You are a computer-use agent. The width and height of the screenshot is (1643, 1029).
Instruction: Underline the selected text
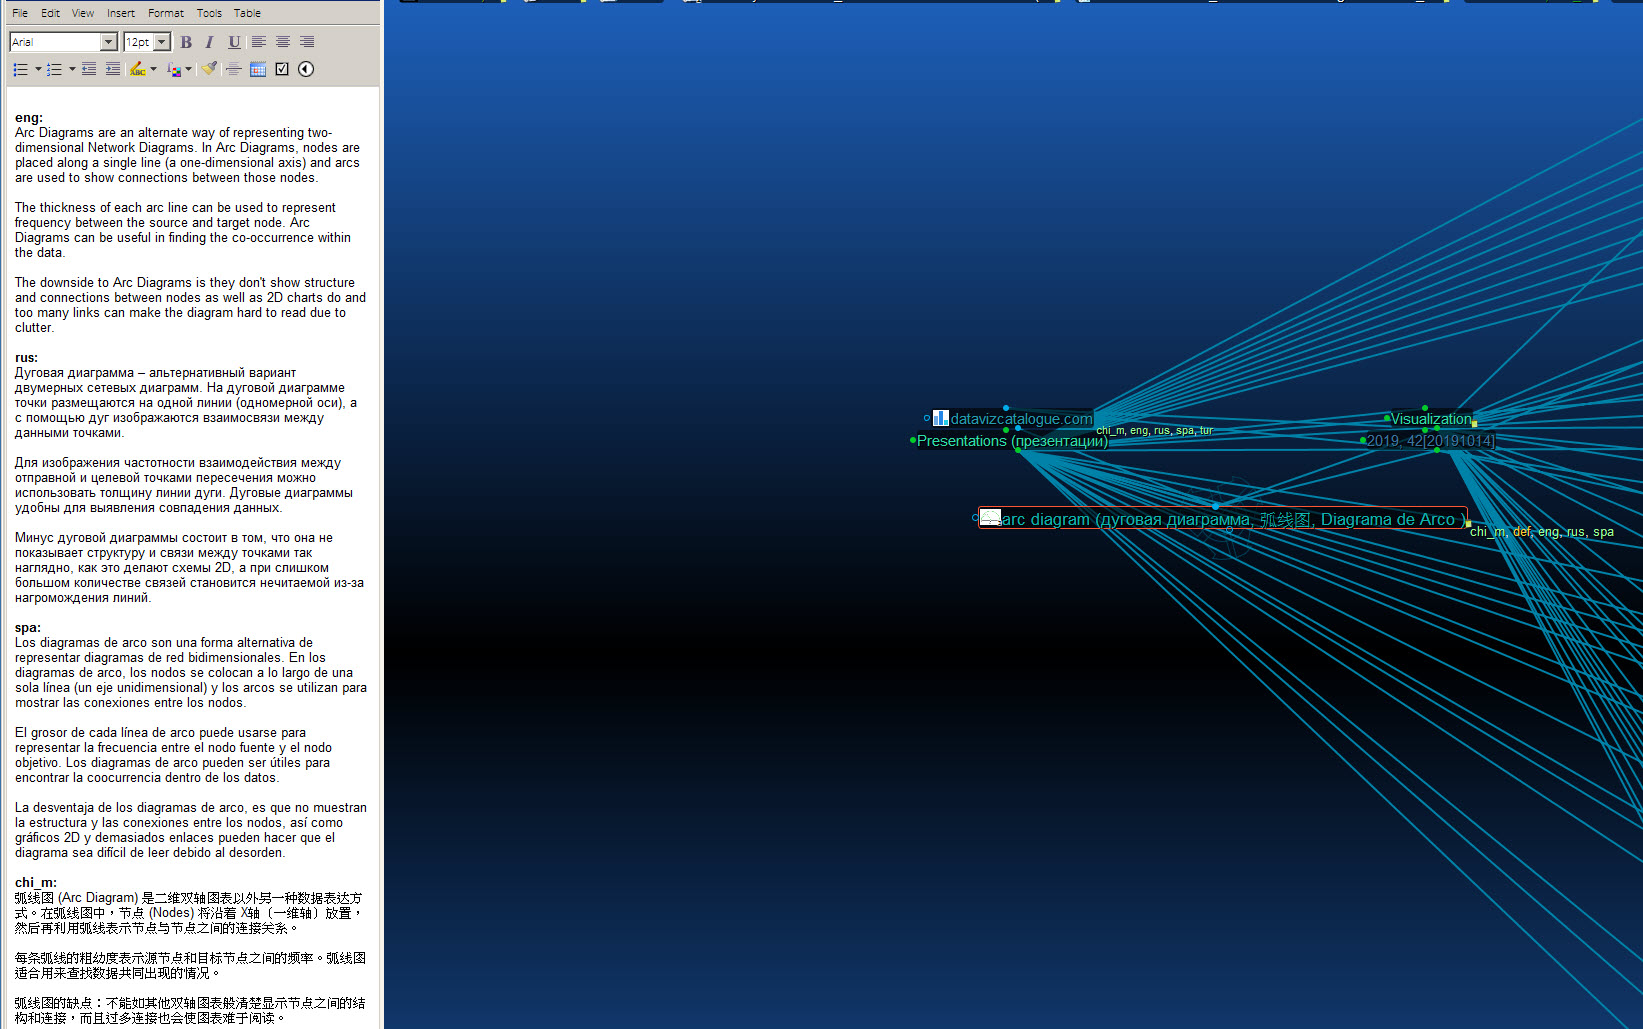point(234,42)
